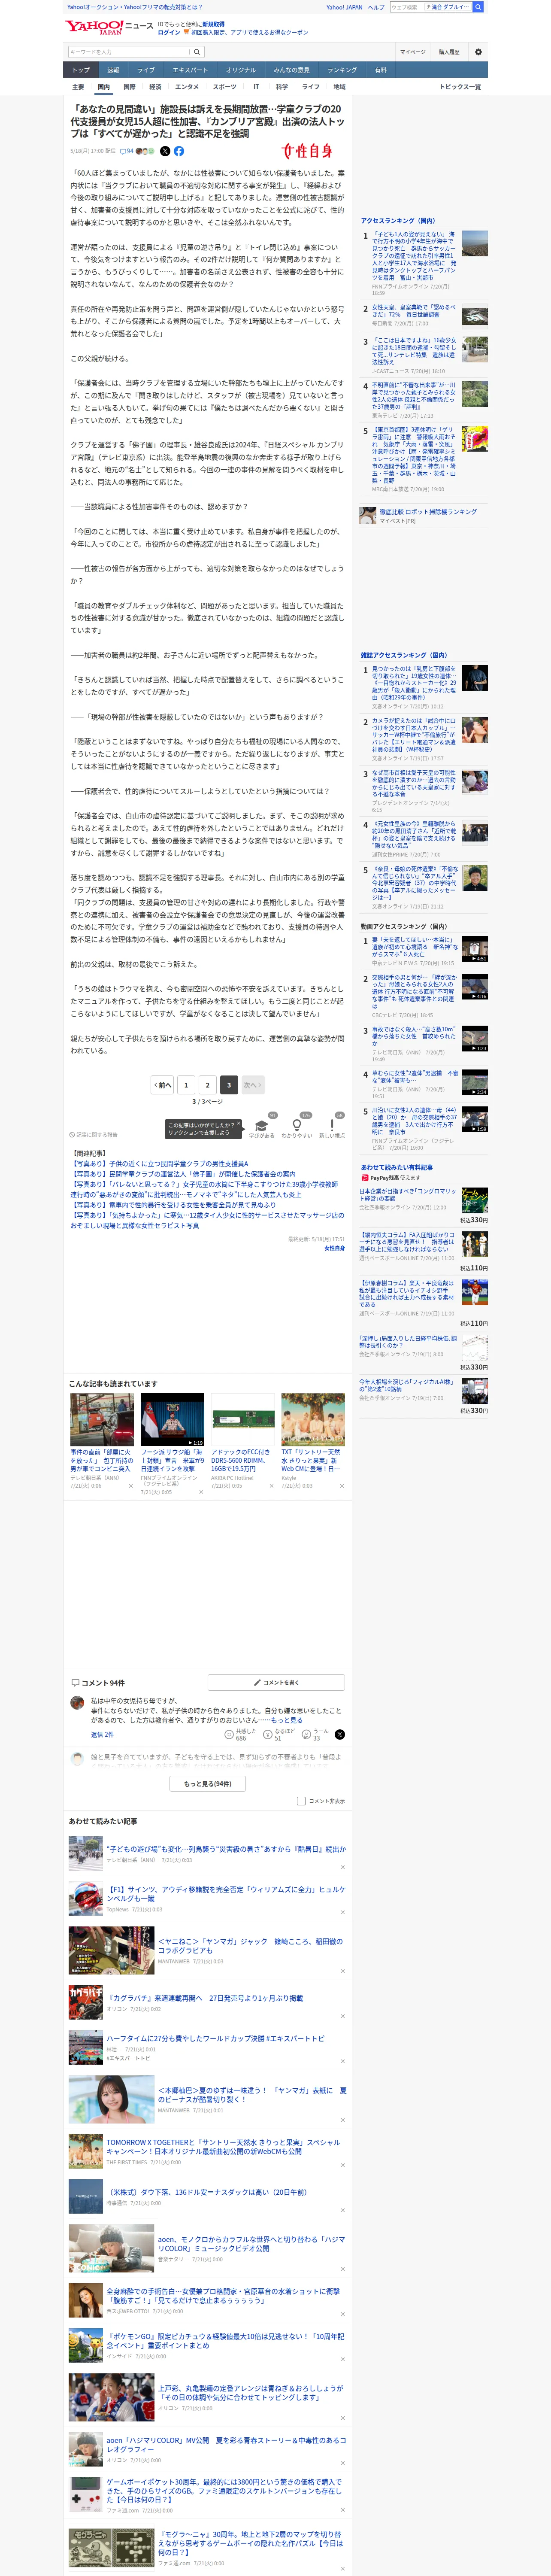This screenshot has width=551, height=2576.
Task: Click the blue web search magnifier button
Action: pyautogui.click(x=478, y=7)
